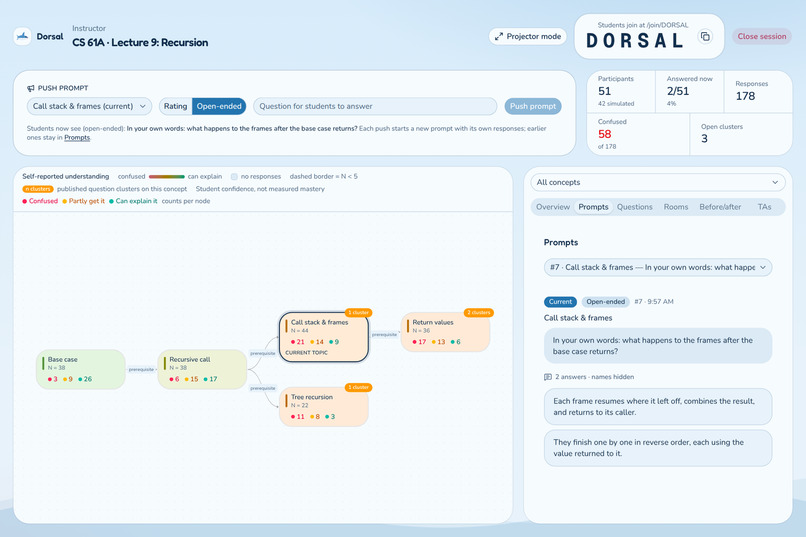Select the Recursive call concept node

click(203, 369)
